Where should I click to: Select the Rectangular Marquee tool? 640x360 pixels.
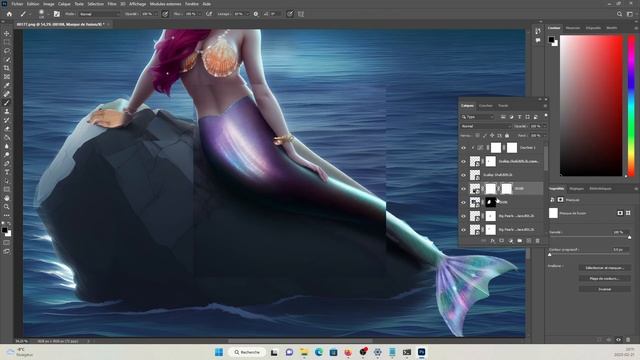tap(7, 42)
